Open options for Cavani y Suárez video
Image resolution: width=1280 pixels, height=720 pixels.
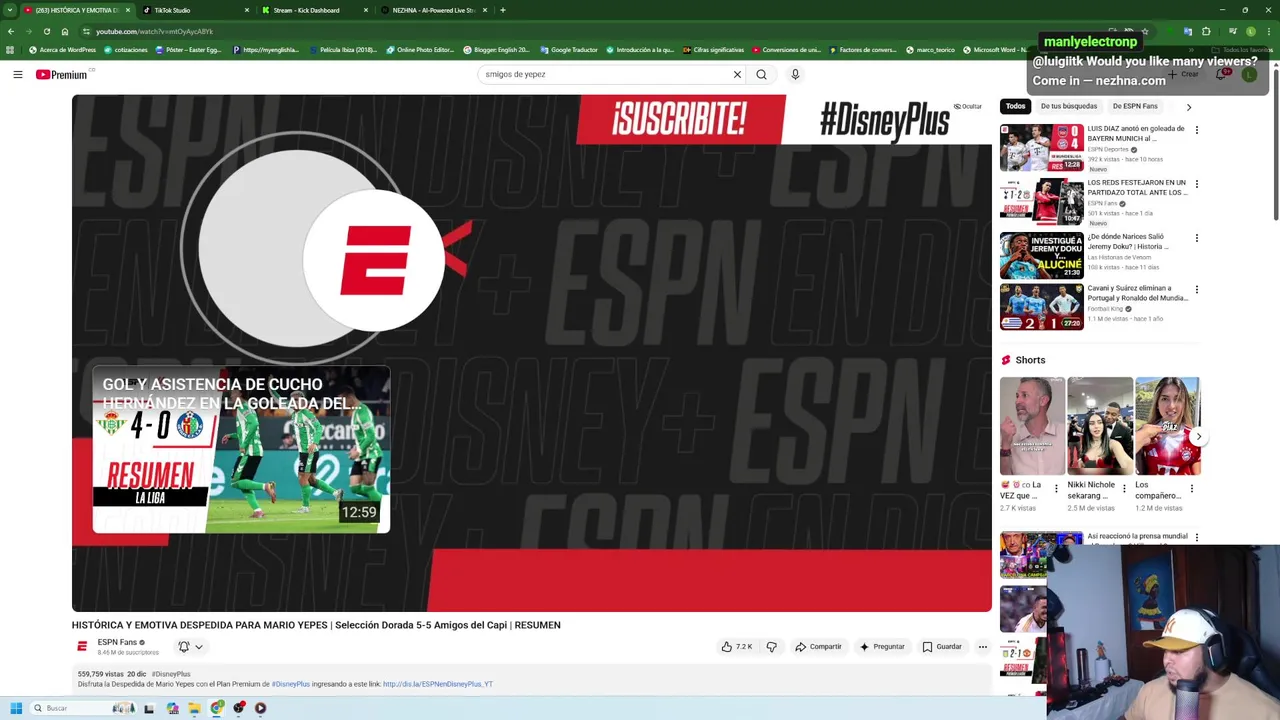[x=1196, y=290]
